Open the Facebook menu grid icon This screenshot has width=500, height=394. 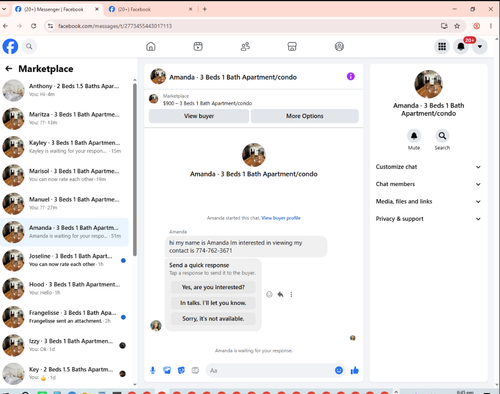(x=442, y=46)
